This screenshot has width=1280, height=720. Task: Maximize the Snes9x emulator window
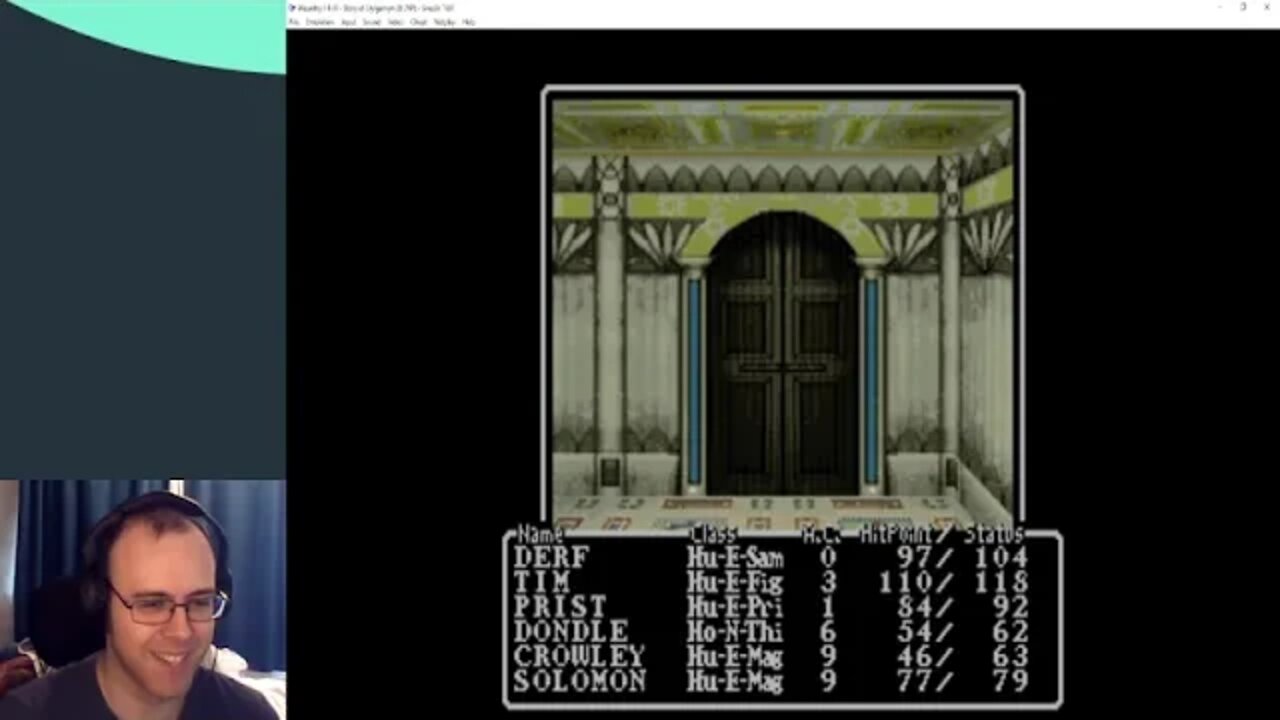[1243, 7]
